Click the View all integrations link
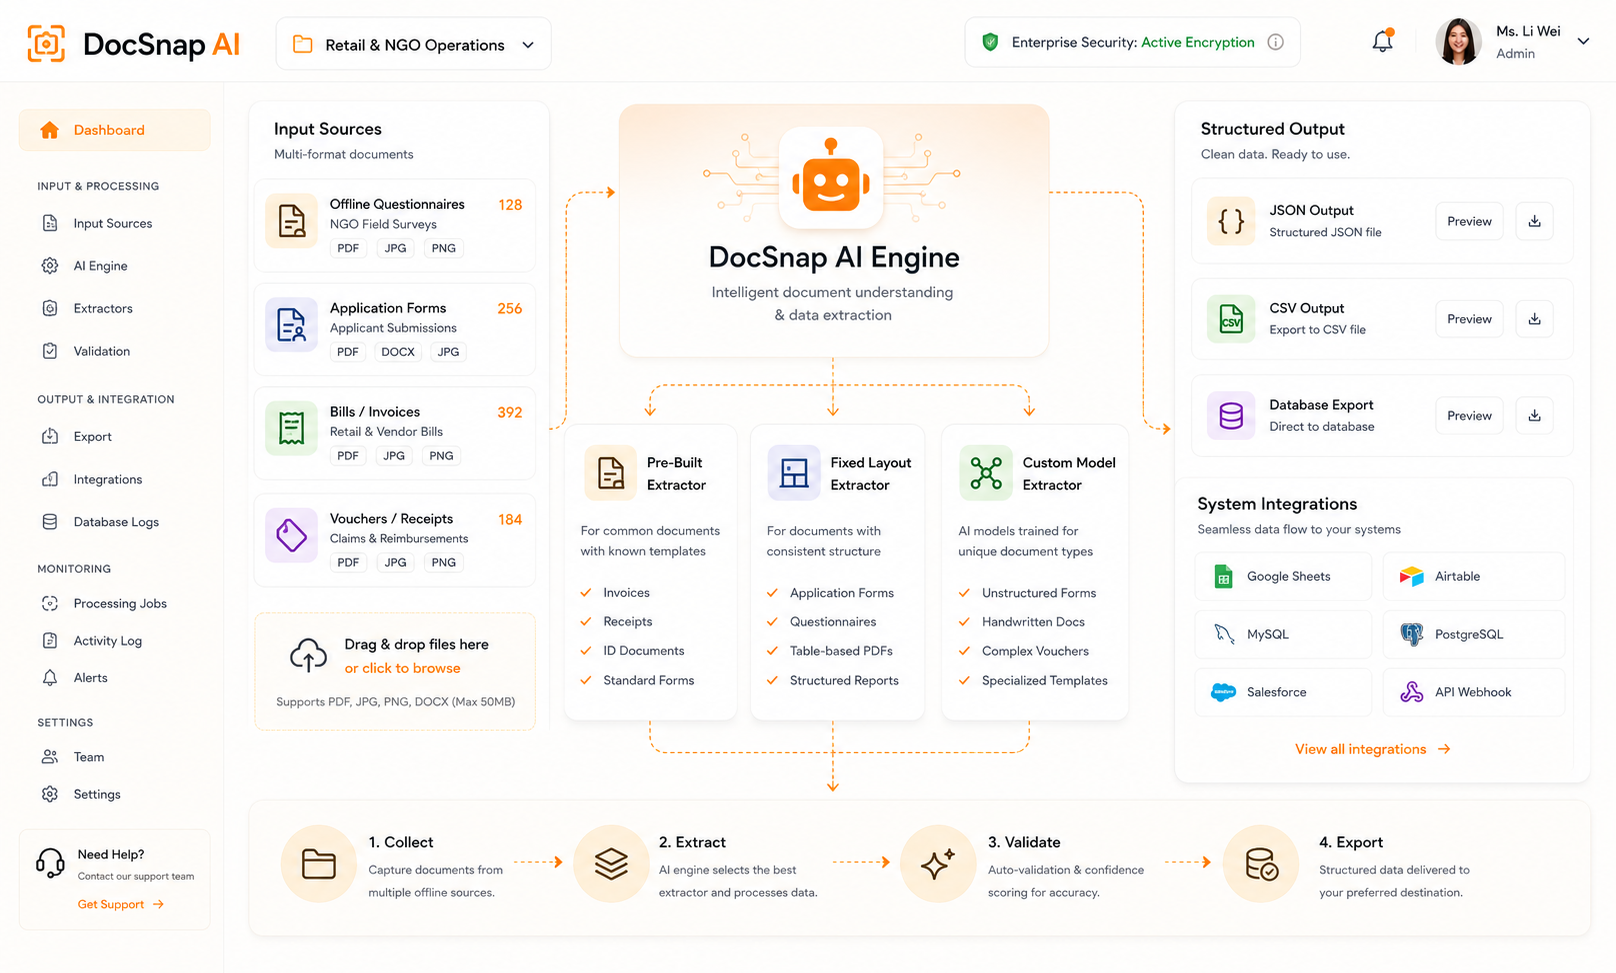 pos(1372,749)
